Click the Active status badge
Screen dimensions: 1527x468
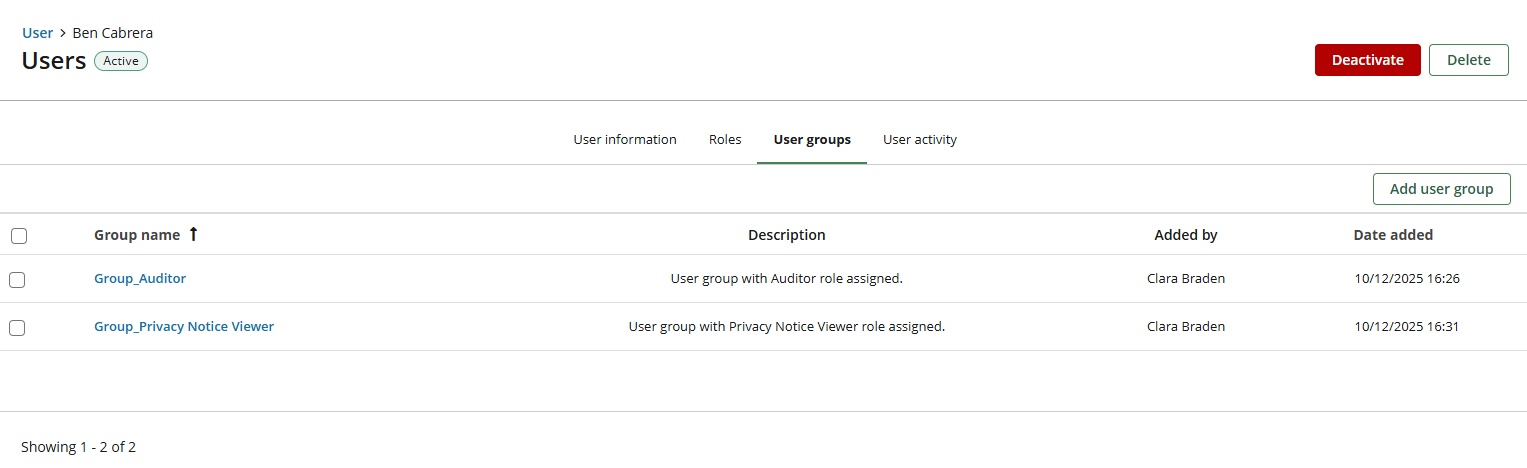tap(121, 61)
